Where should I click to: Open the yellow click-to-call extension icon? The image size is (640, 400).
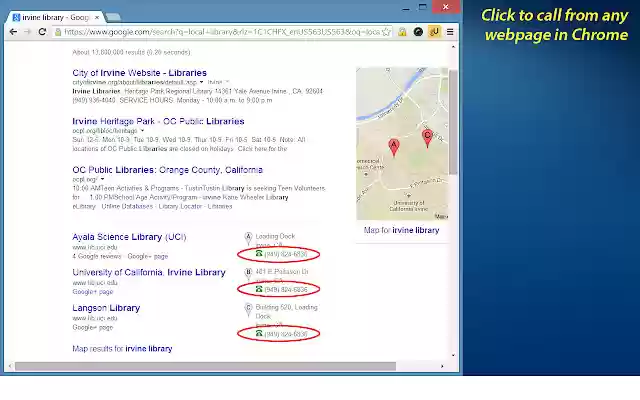[x=434, y=32]
